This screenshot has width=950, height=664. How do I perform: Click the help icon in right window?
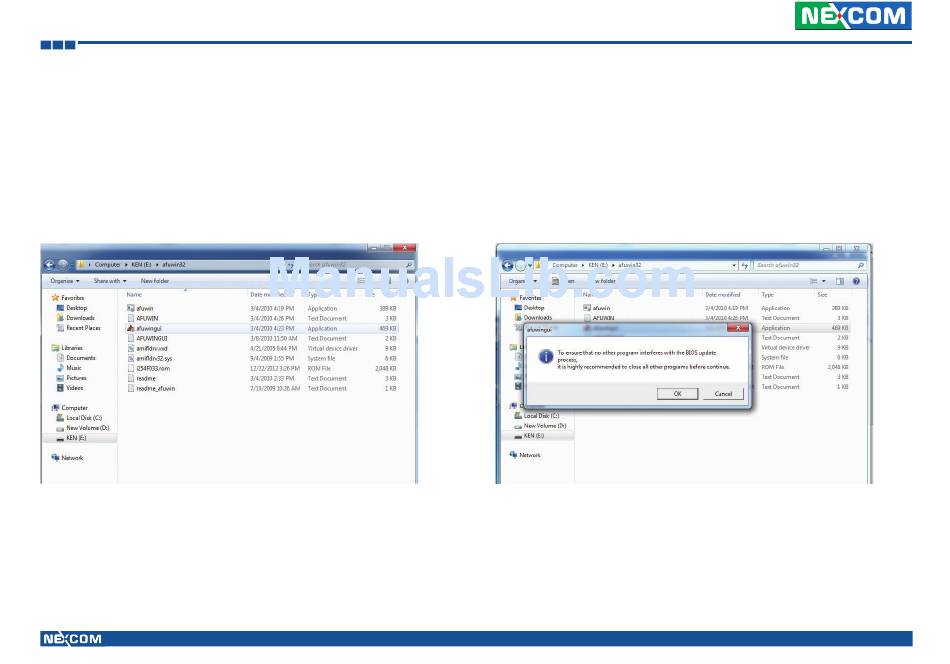pos(856,281)
